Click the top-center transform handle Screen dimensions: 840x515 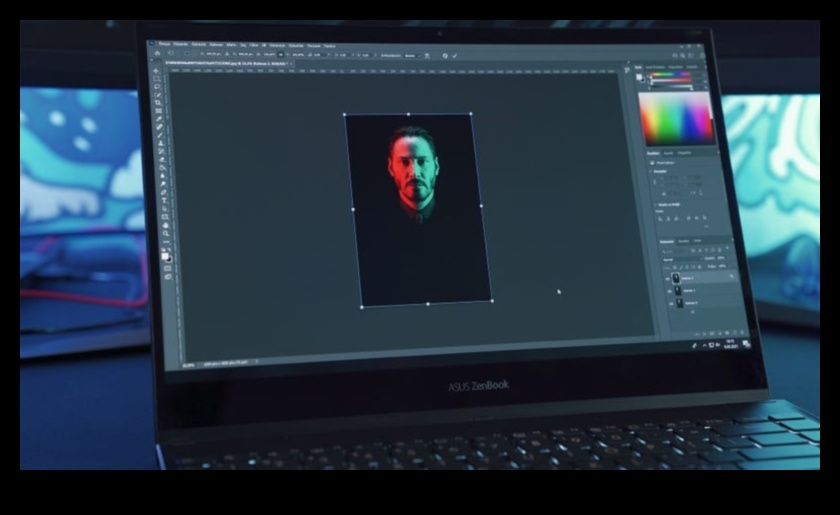tap(408, 114)
